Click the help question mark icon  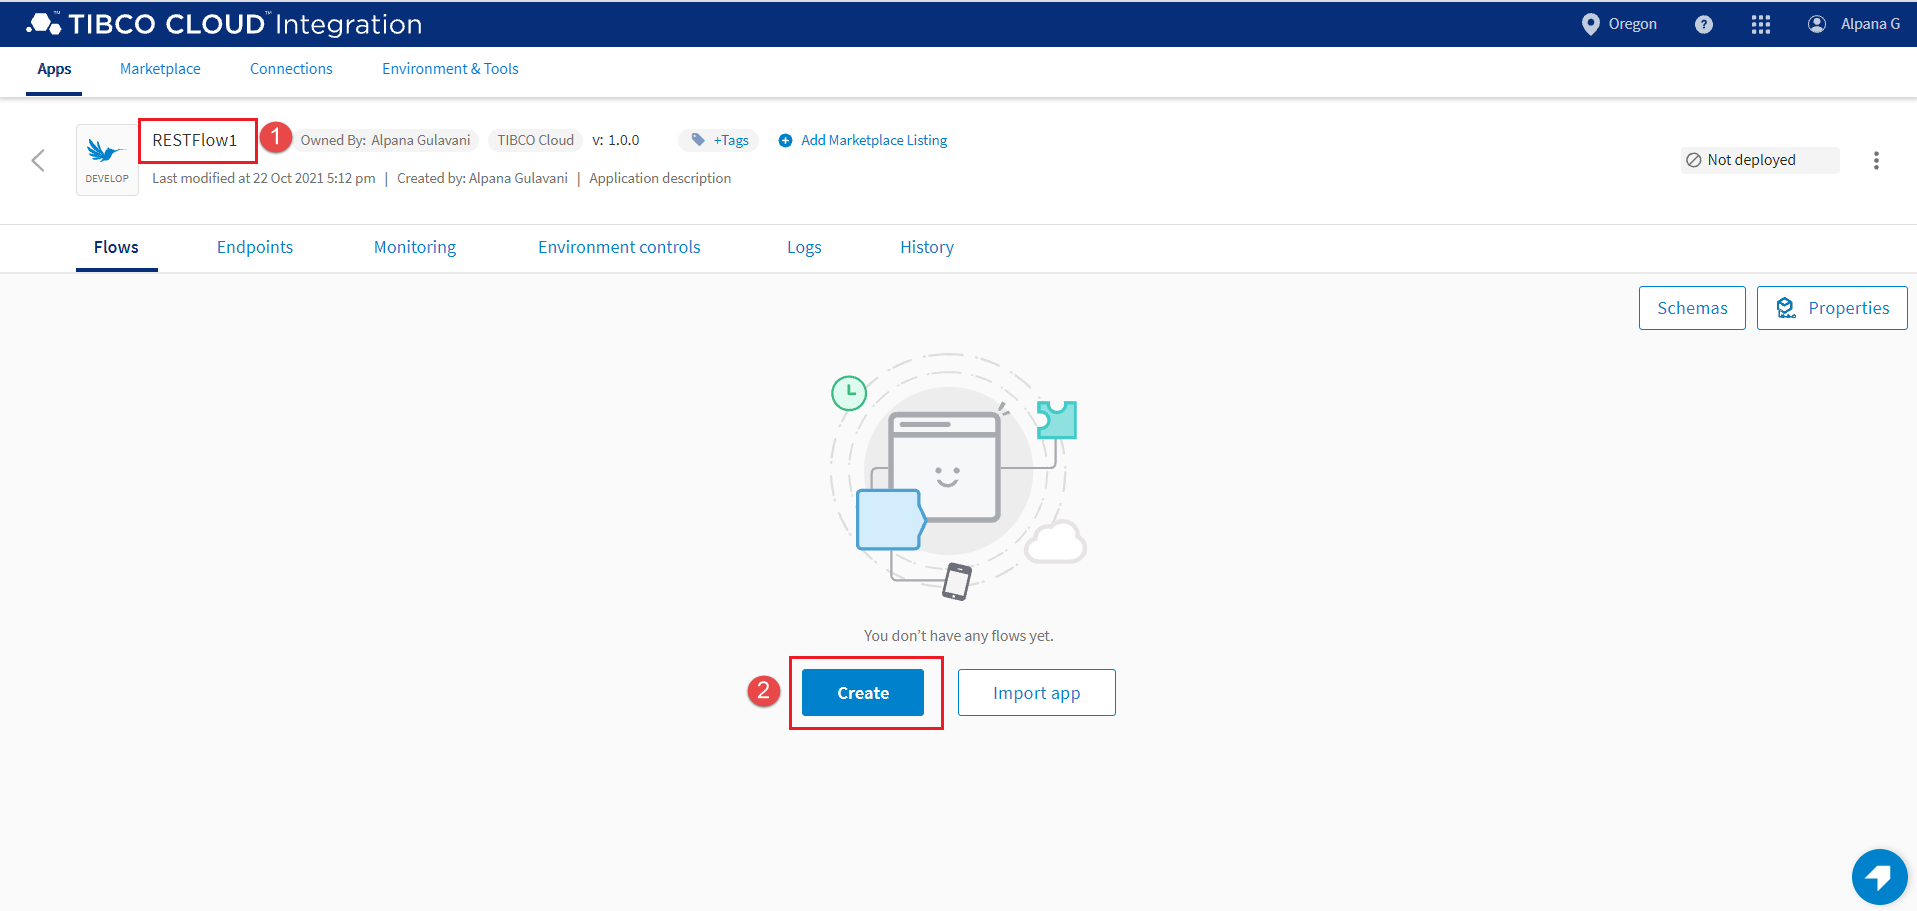click(x=1703, y=24)
